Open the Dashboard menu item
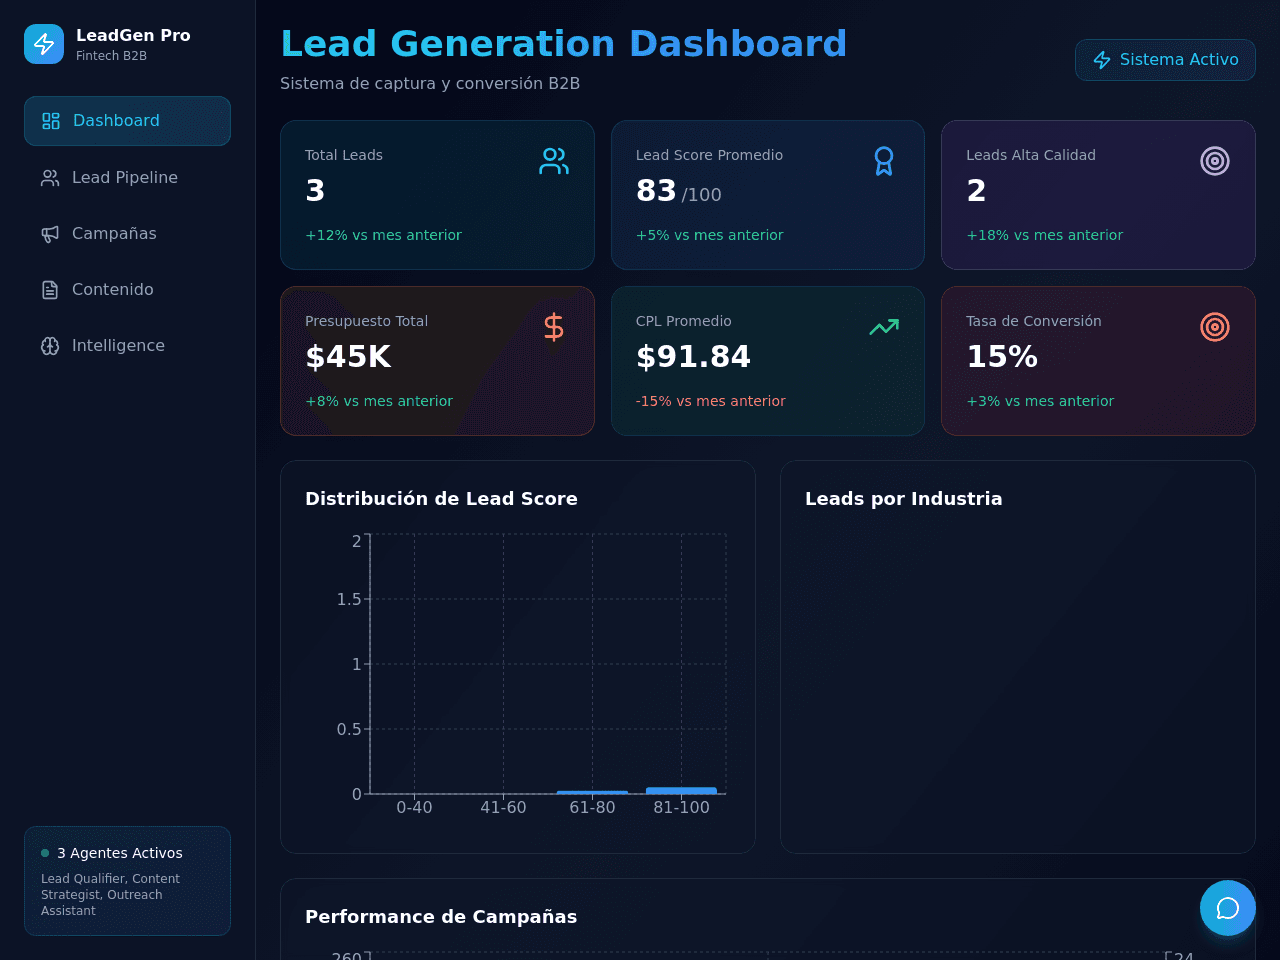The width and height of the screenshot is (1280, 960). pyautogui.click(x=127, y=121)
